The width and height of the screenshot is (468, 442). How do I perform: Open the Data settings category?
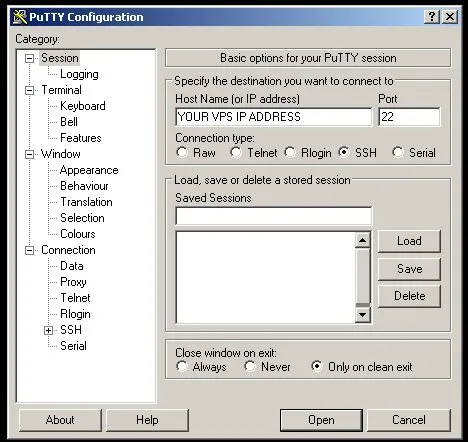(72, 266)
